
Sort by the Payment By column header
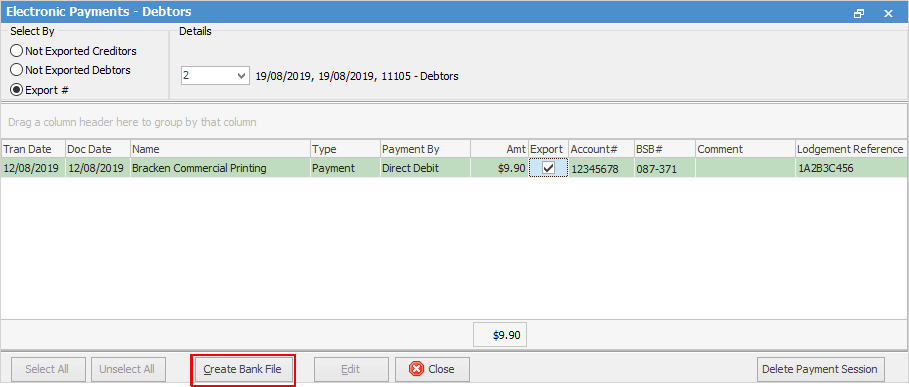coord(425,149)
